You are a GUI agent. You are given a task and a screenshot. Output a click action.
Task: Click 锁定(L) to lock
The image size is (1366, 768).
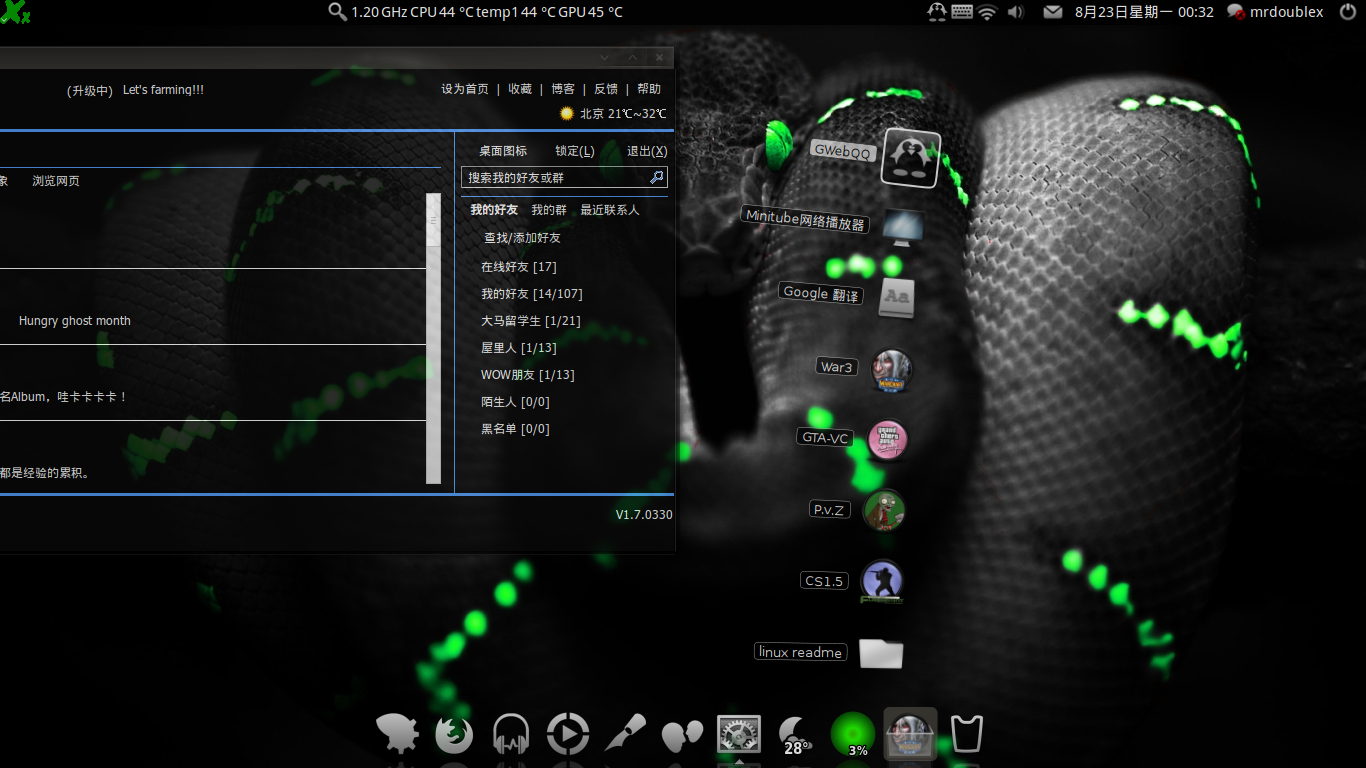click(575, 151)
